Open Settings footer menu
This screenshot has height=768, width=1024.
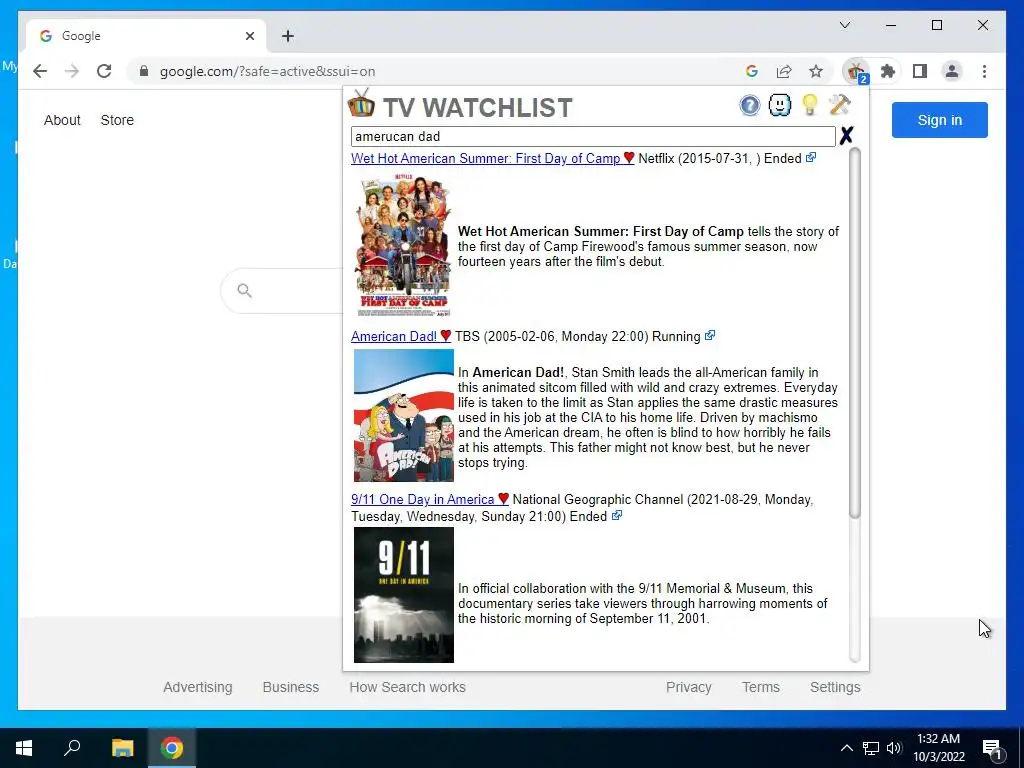pyautogui.click(x=835, y=687)
